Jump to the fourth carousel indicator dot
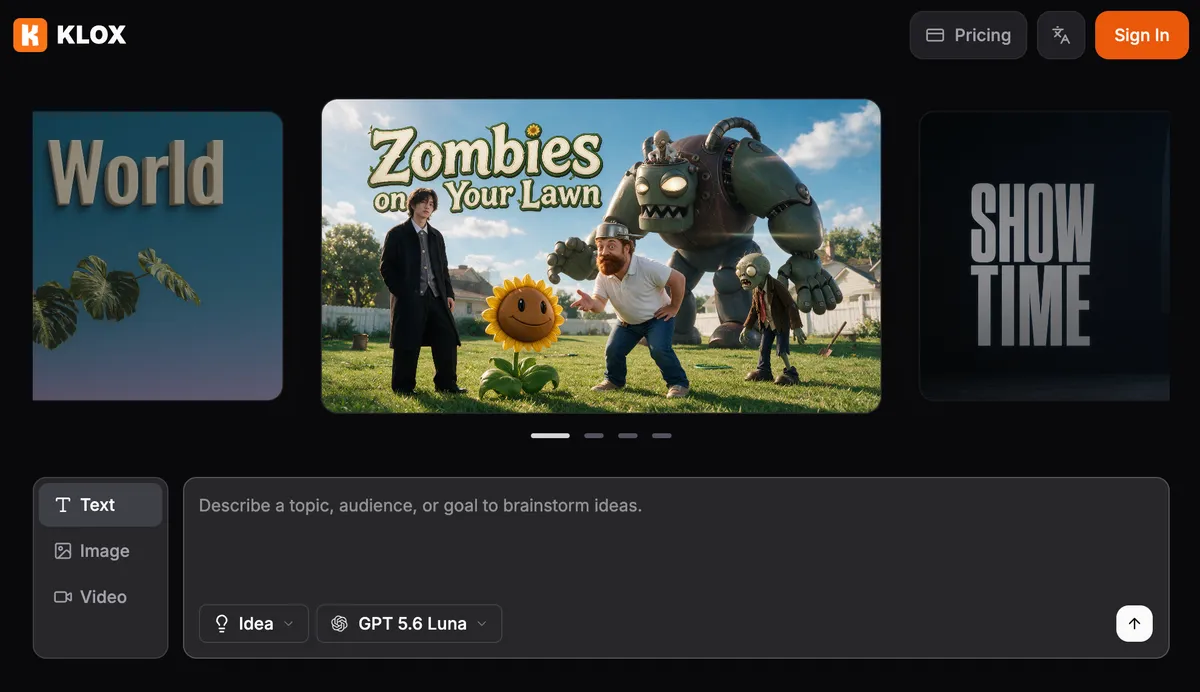The height and width of the screenshot is (692, 1200). pos(662,436)
